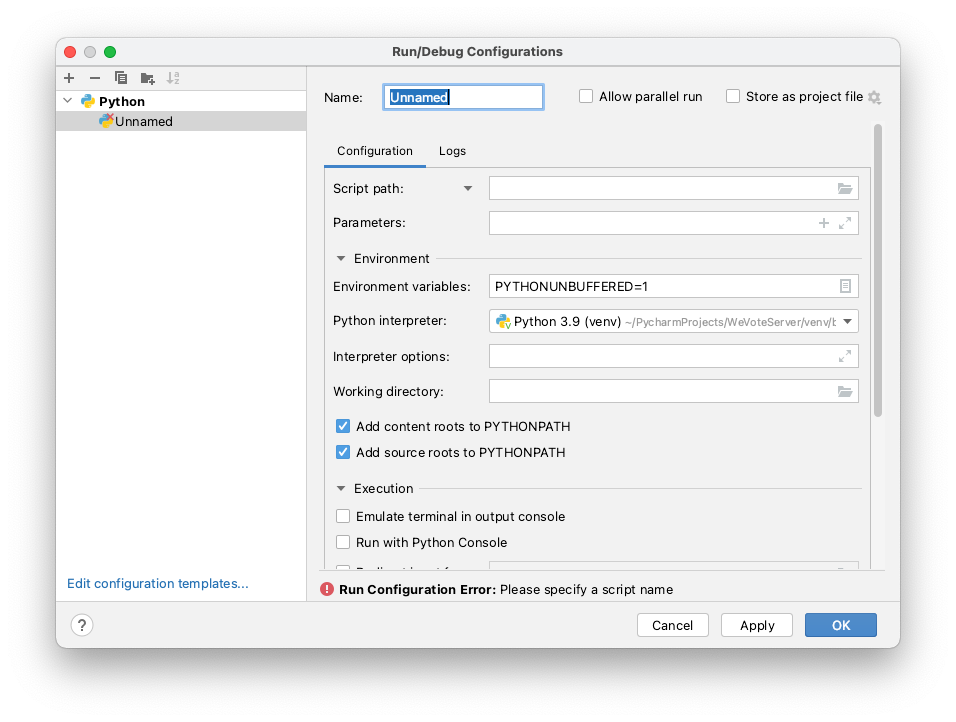
Task: Click the run configuration error icon
Action: [327, 589]
